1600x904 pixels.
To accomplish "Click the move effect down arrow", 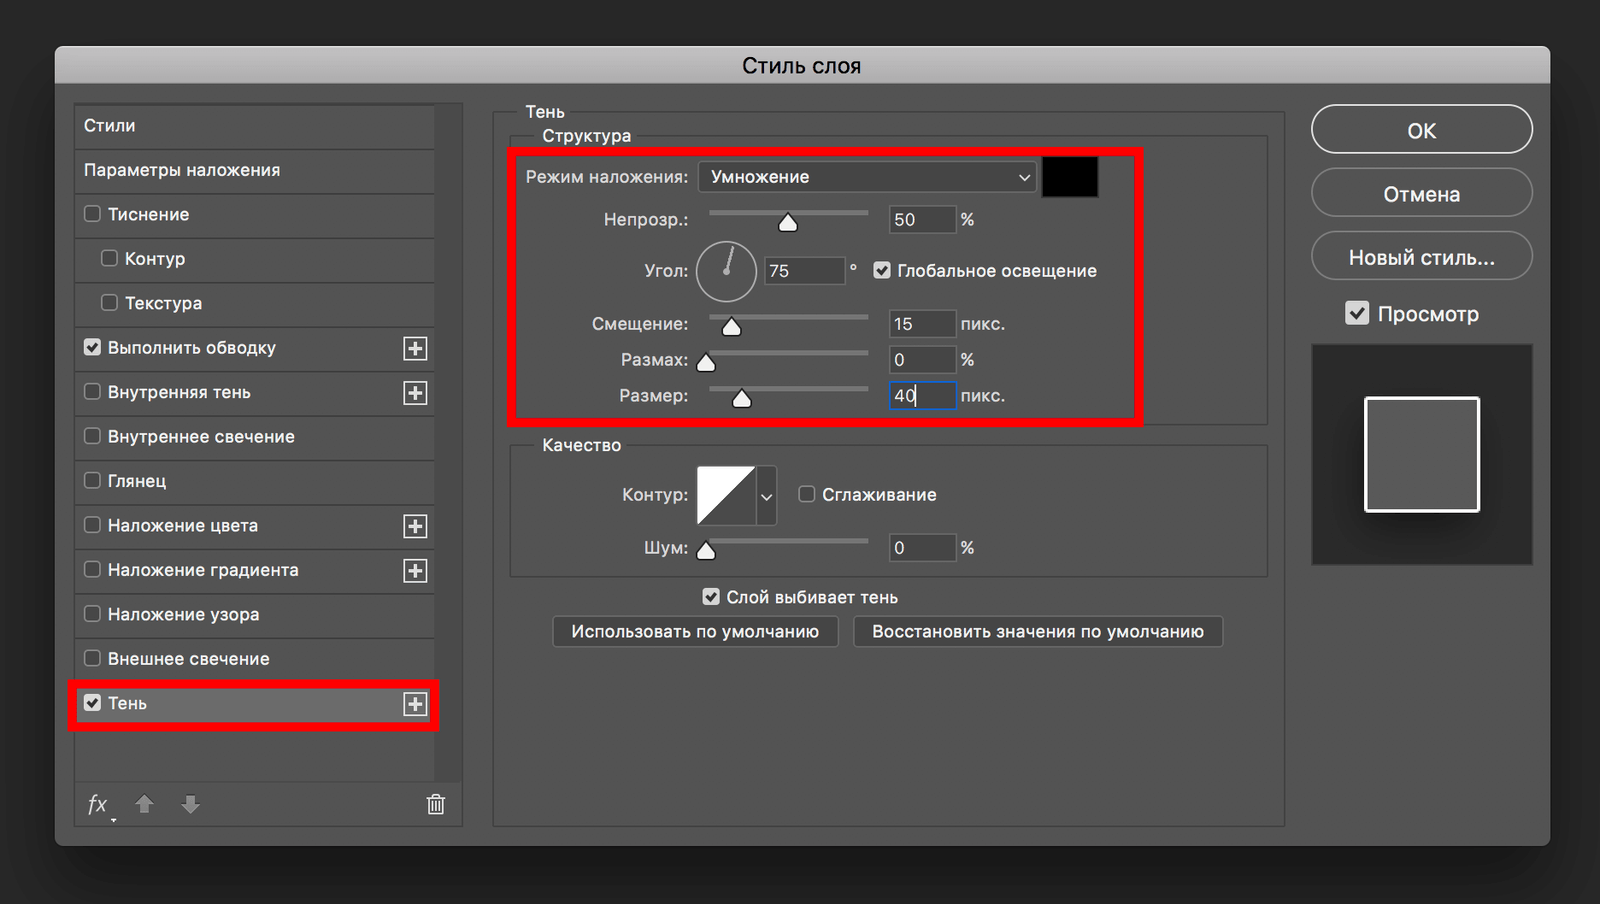I will coord(190,805).
